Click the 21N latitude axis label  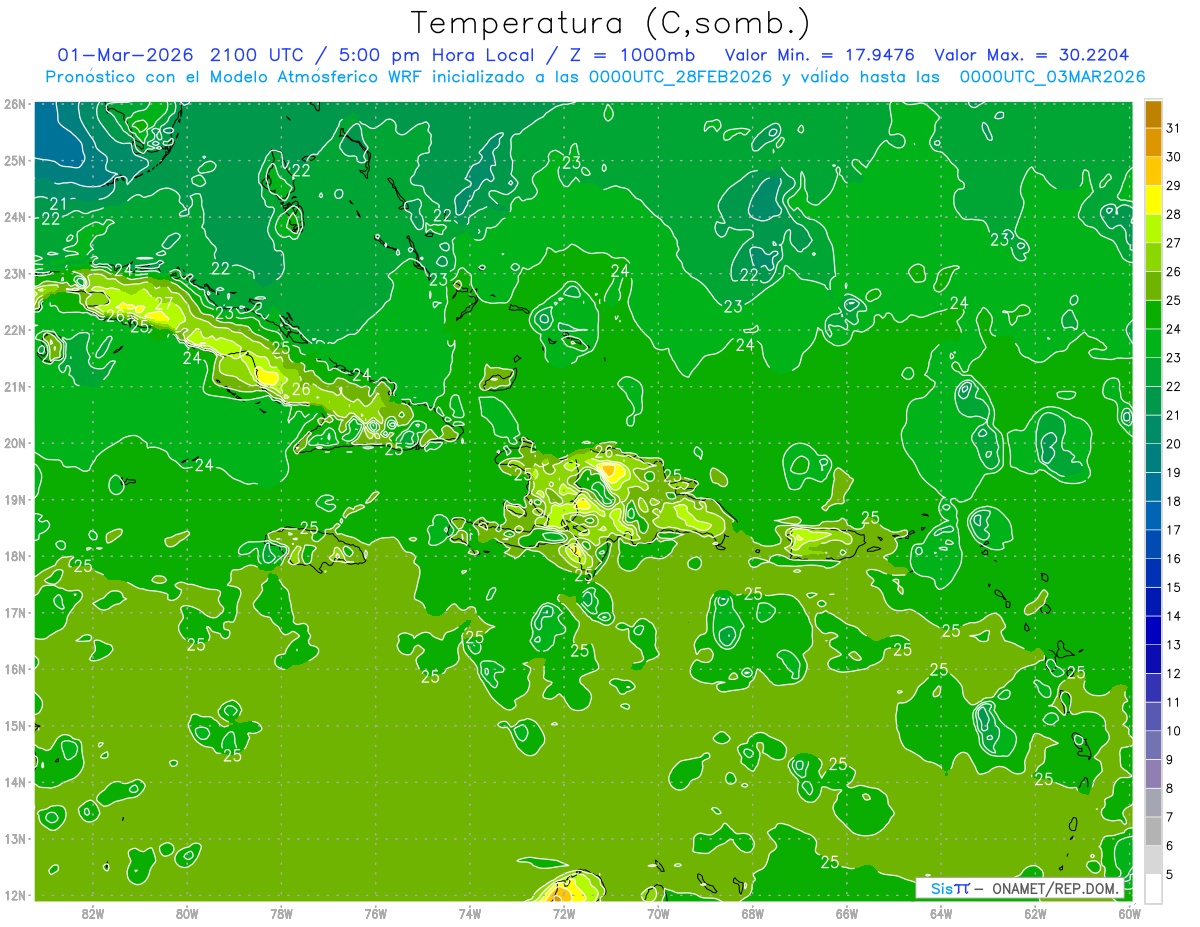[x=15, y=386]
